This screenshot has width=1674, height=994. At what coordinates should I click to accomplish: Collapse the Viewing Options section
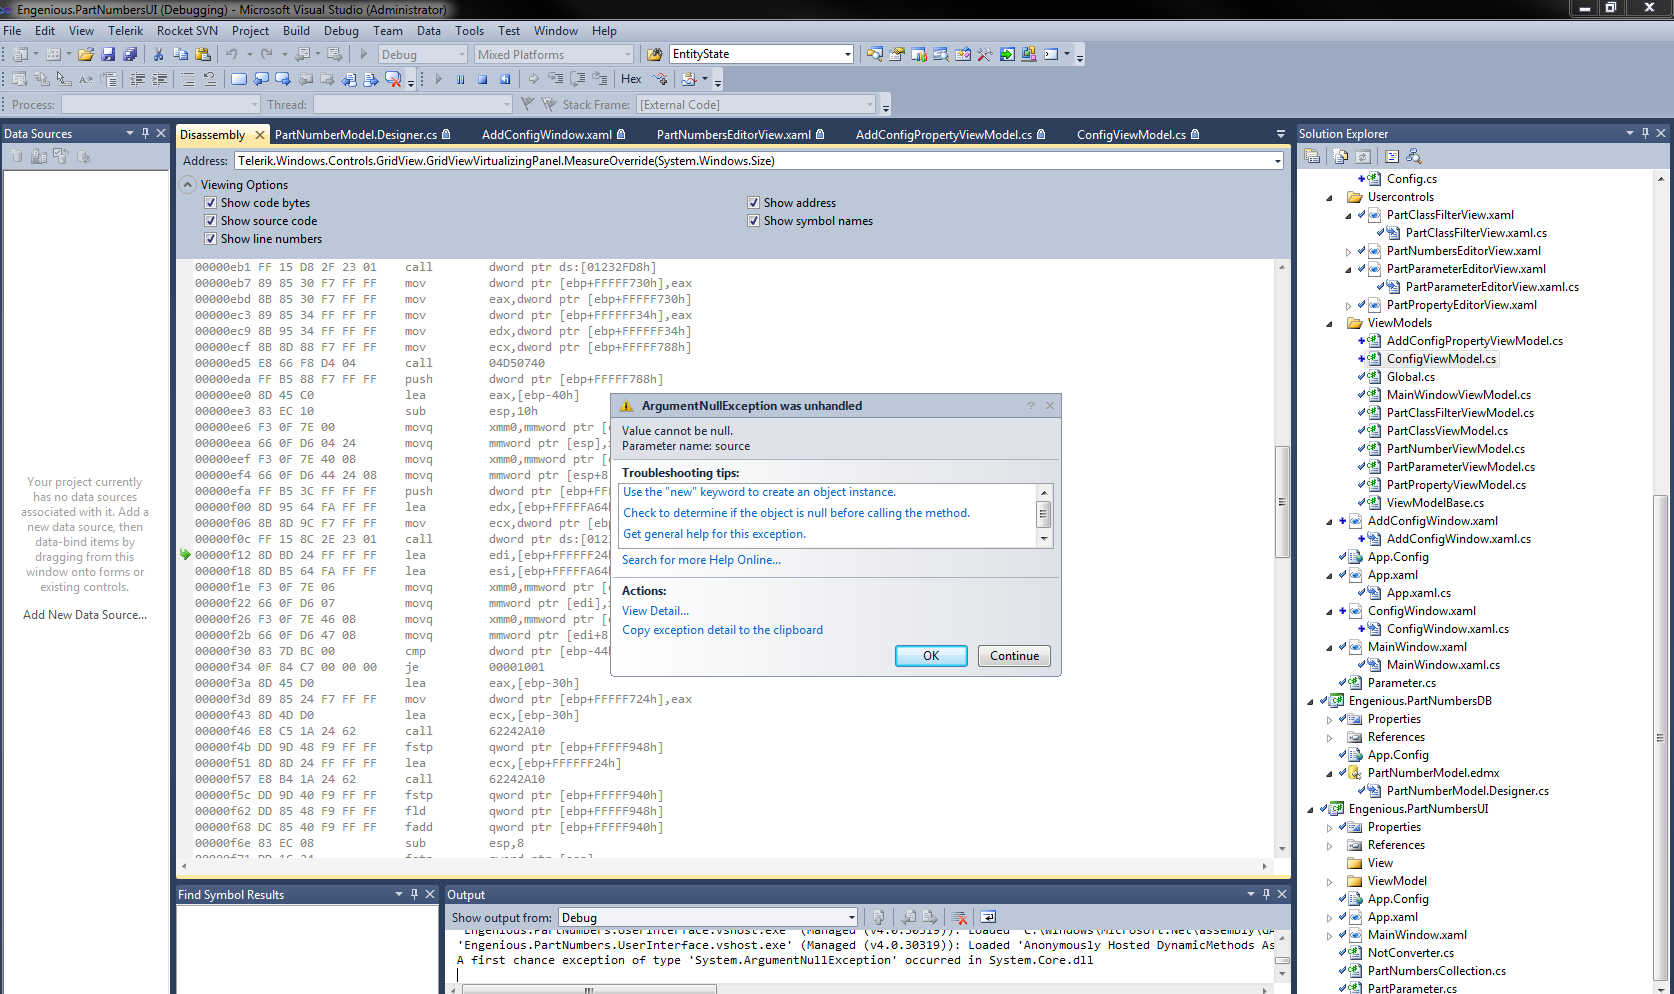coord(188,185)
